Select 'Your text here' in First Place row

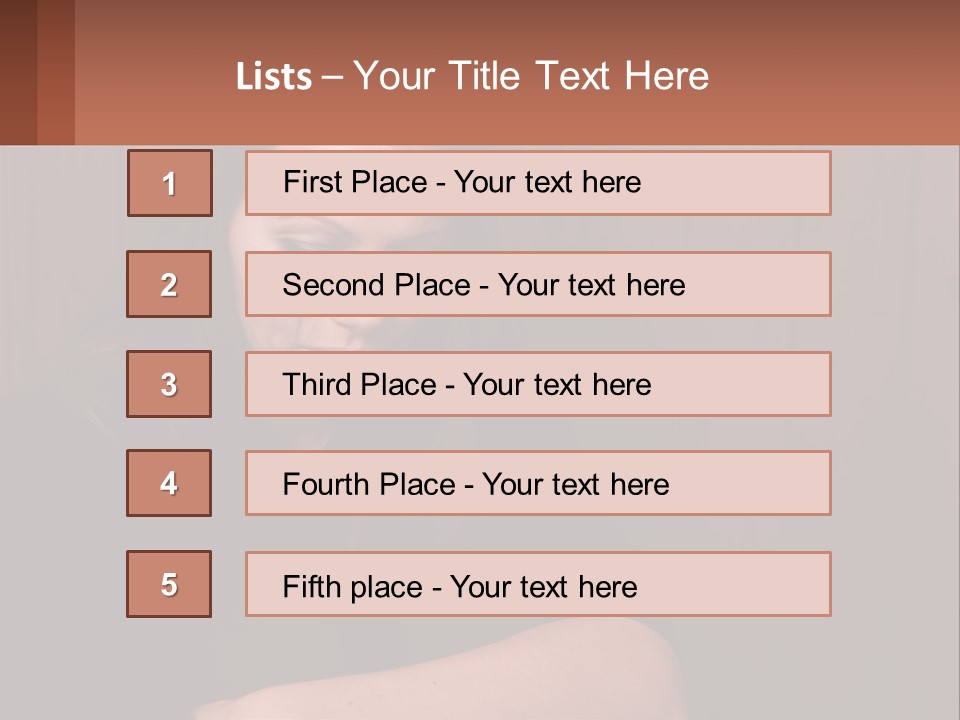tap(547, 182)
